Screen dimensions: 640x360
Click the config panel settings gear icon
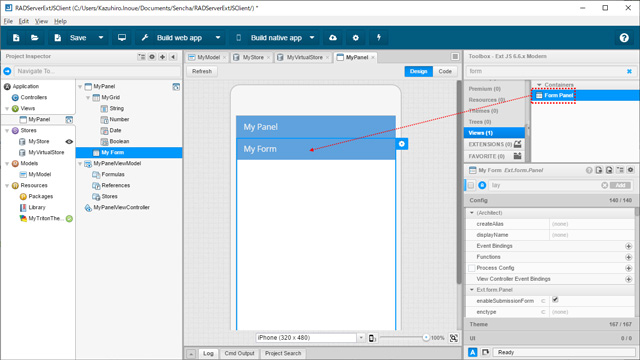pyautogui.click(x=631, y=170)
